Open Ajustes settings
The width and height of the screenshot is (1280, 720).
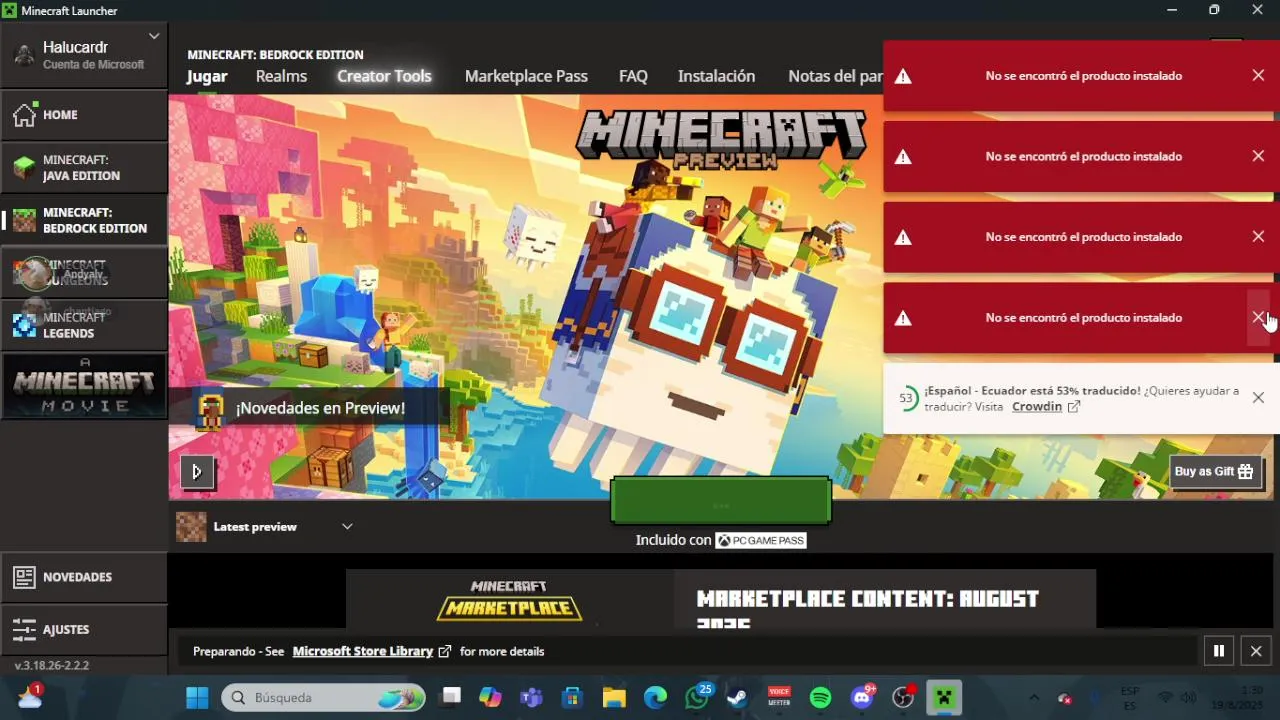pos(84,629)
